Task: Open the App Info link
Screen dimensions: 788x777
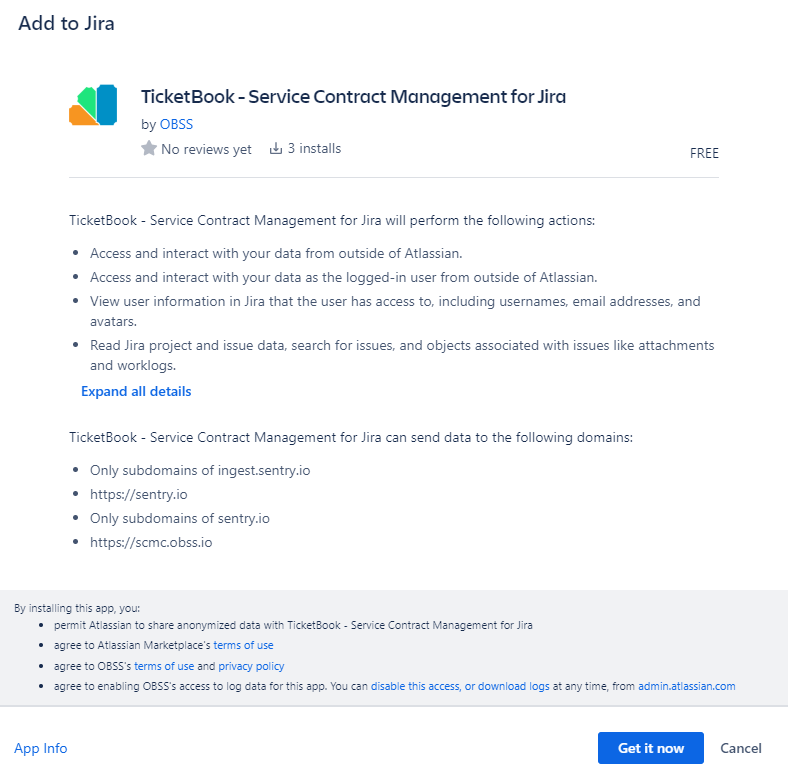Action: coord(41,748)
